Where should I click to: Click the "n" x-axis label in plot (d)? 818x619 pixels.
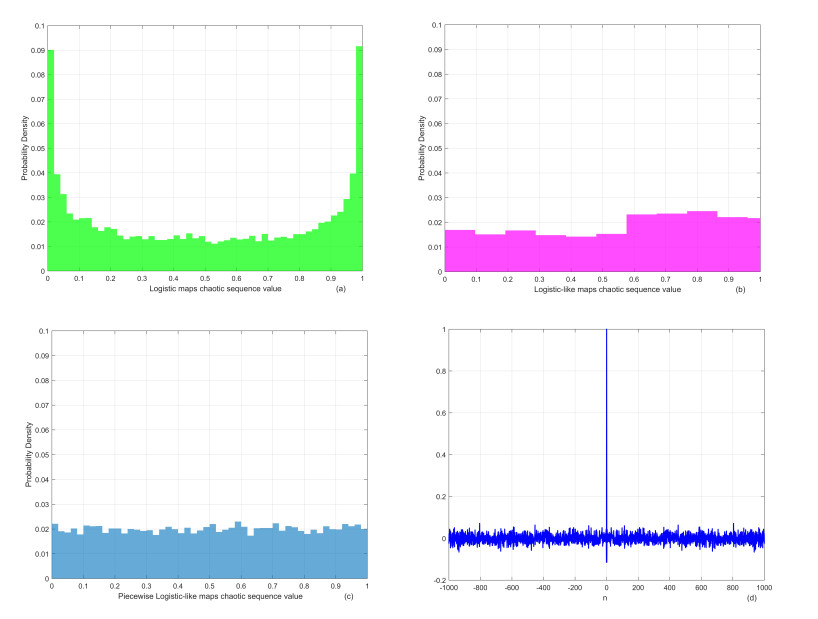pyautogui.click(x=606, y=598)
